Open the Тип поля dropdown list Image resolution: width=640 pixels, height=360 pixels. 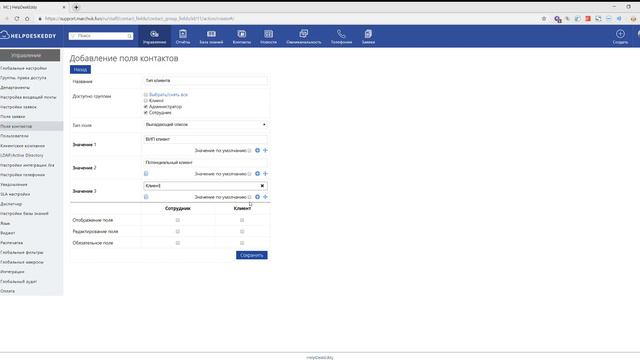click(x=205, y=124)
